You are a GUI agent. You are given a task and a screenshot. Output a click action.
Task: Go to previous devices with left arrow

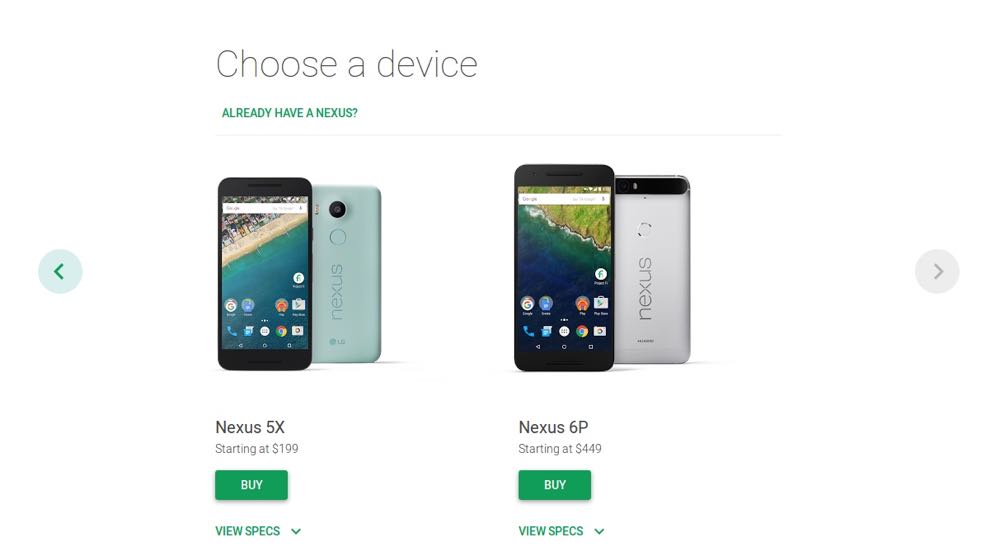pyautogui.click(x=60, y=272)
